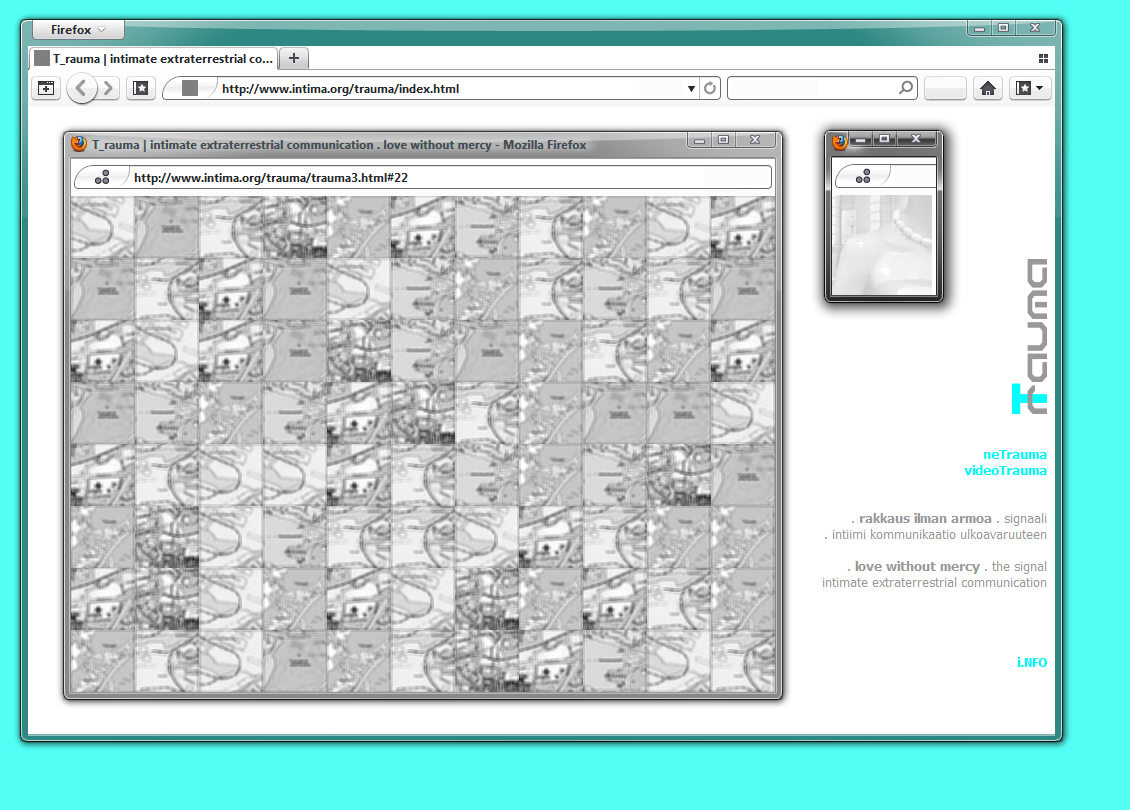The height and width of the screenshot is (810, 1130).
Task: Open the bookmarks menu dropdown at far right
Action: [x=1030, y=88]
